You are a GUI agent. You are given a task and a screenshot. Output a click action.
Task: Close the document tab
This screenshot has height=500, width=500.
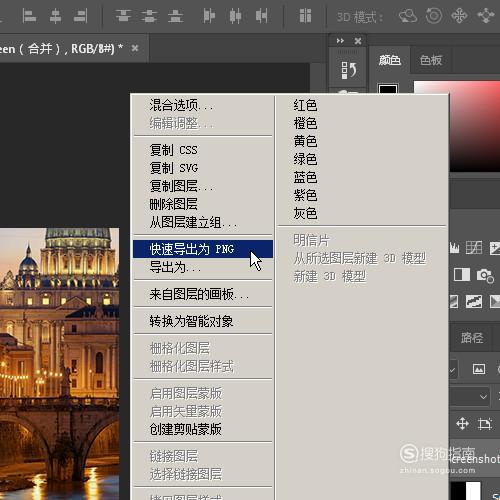135,49
